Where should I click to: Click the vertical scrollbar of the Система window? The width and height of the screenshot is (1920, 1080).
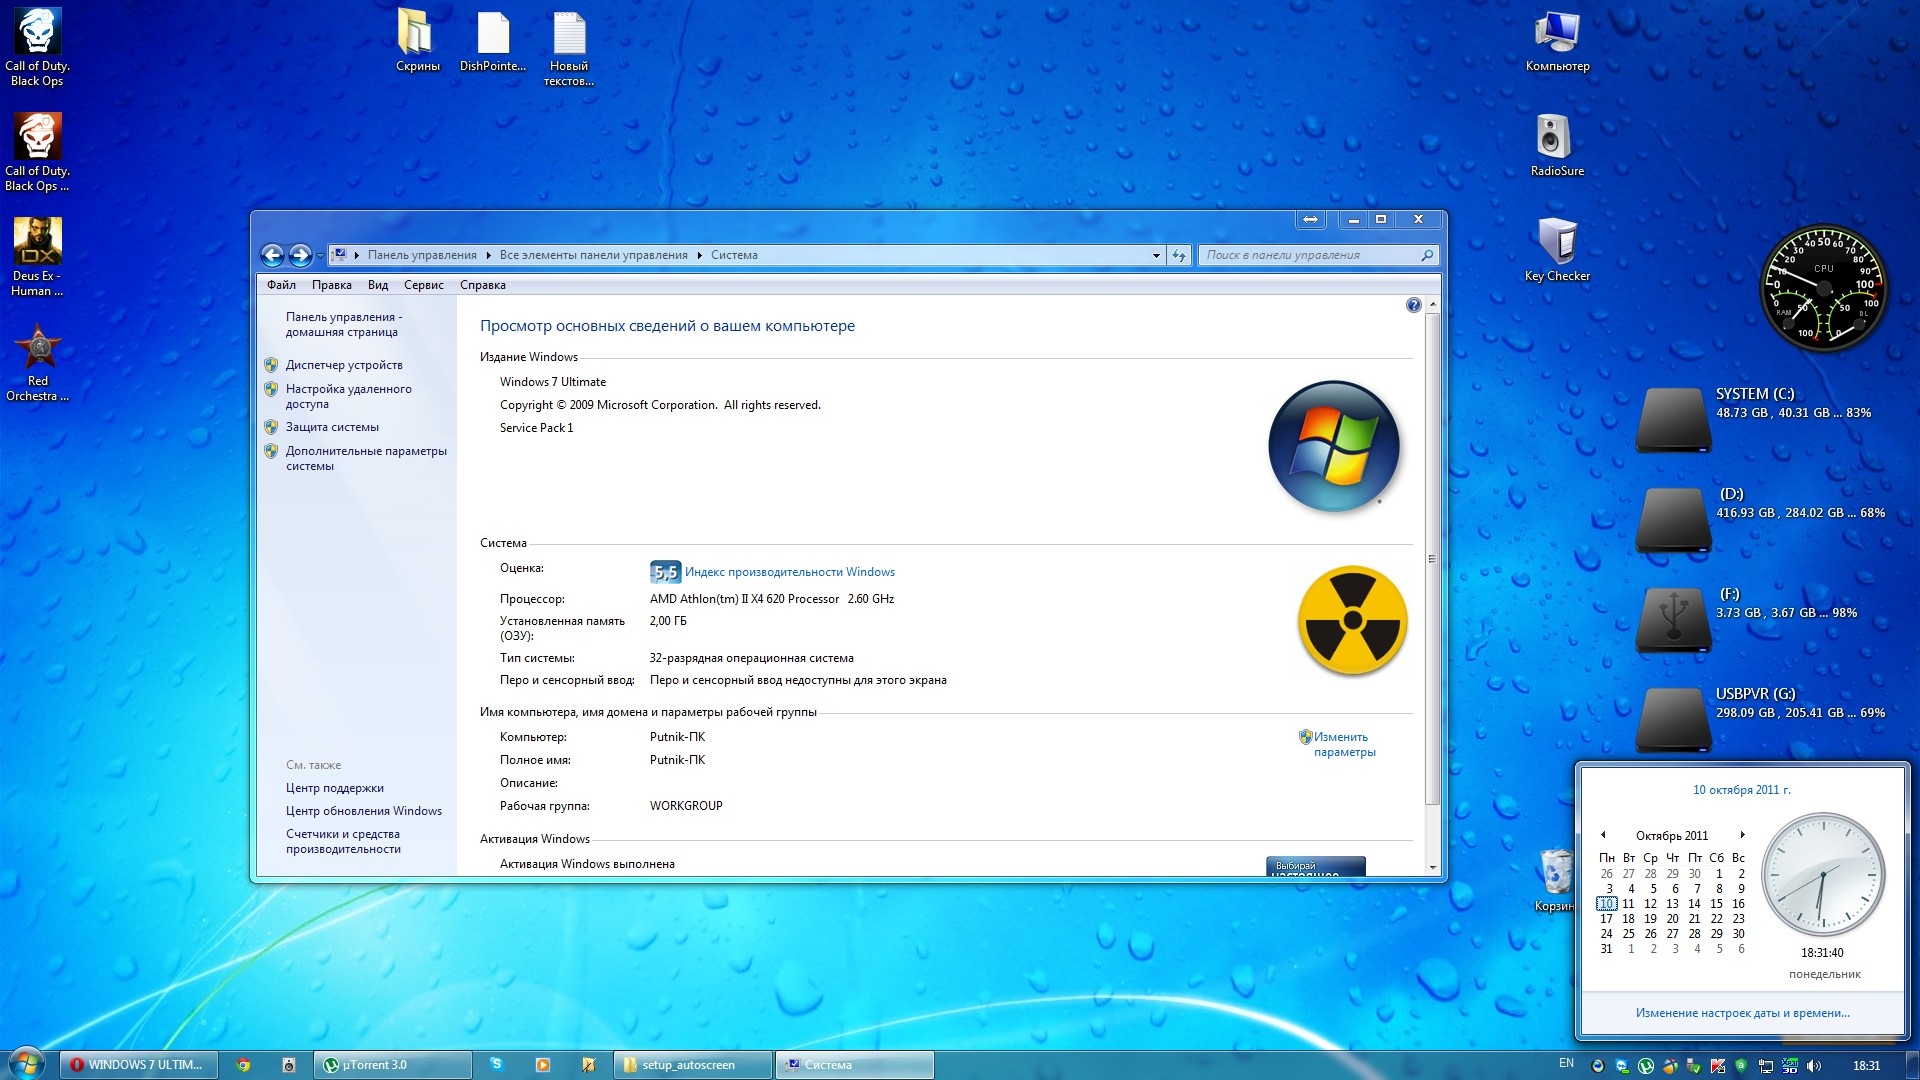point(1432,559)
